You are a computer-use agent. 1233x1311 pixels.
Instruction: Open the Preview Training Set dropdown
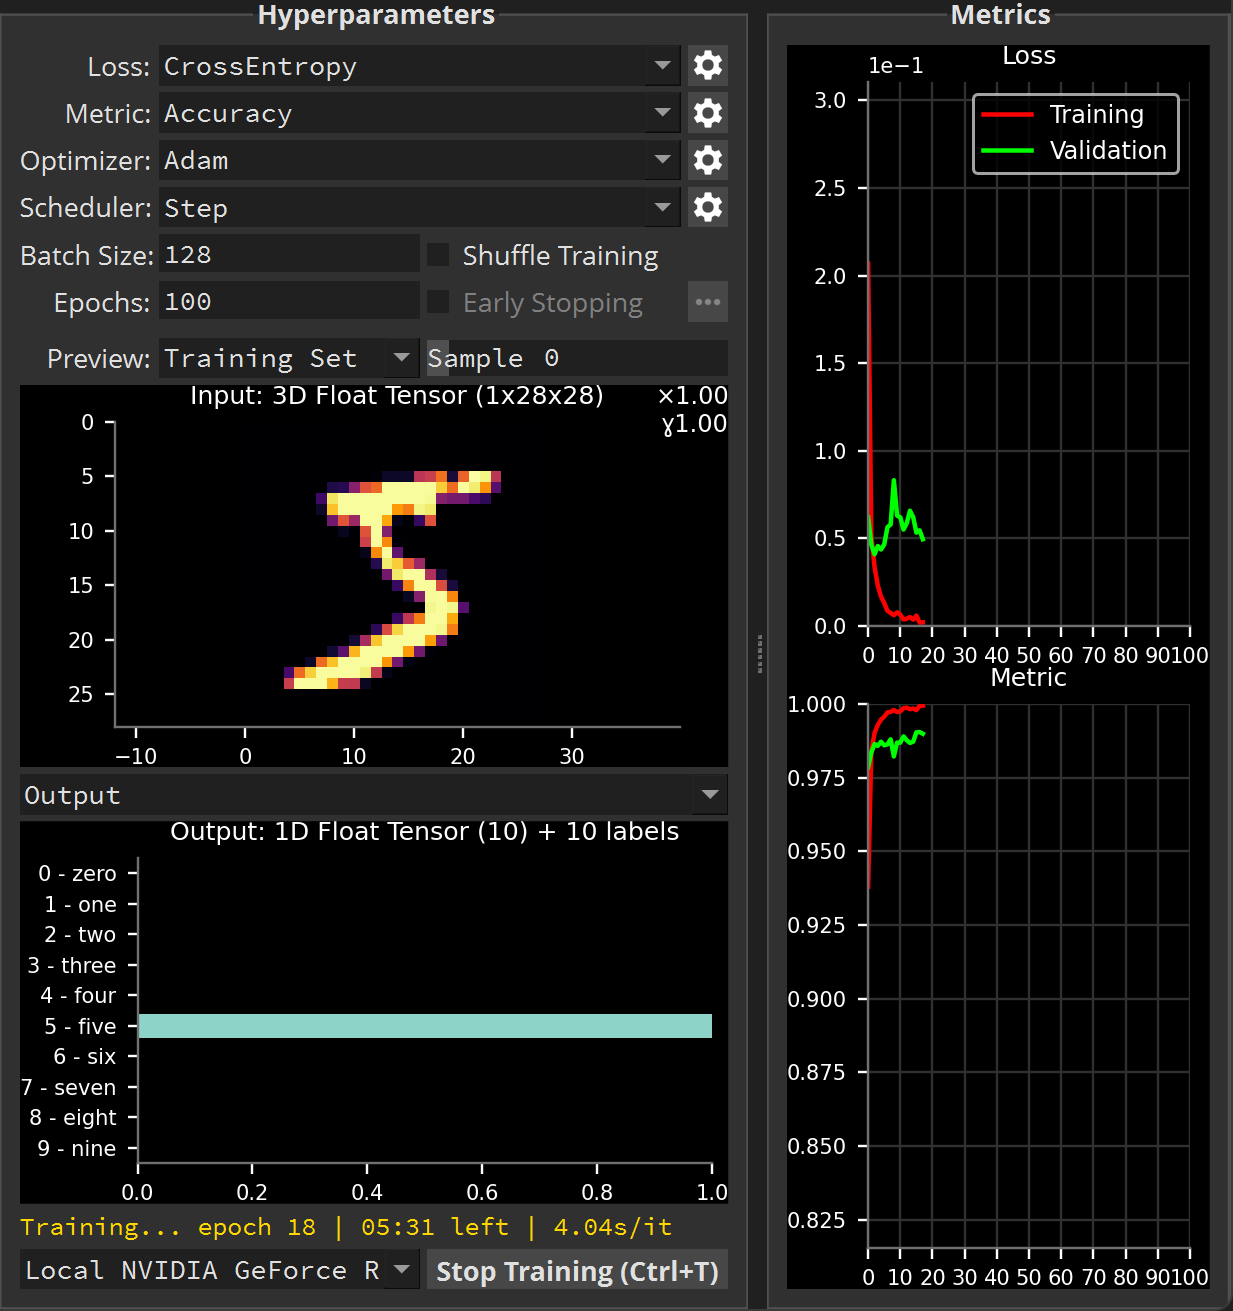[x=289, y=358]
